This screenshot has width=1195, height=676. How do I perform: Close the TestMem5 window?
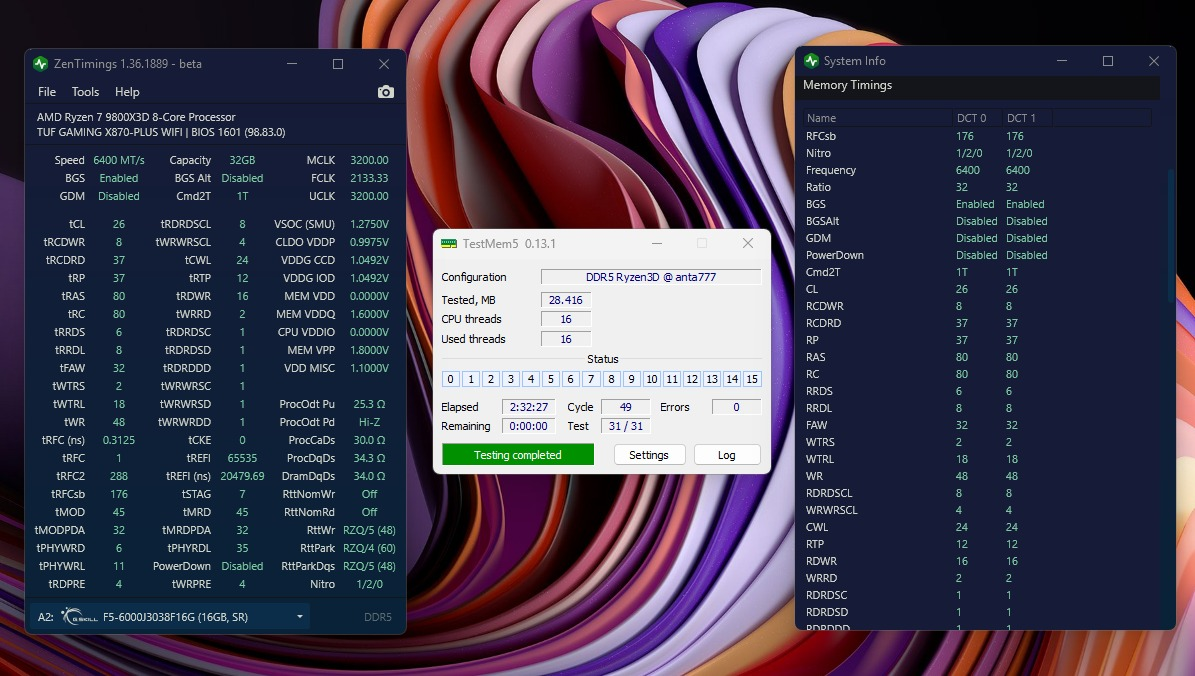[748, 243]
